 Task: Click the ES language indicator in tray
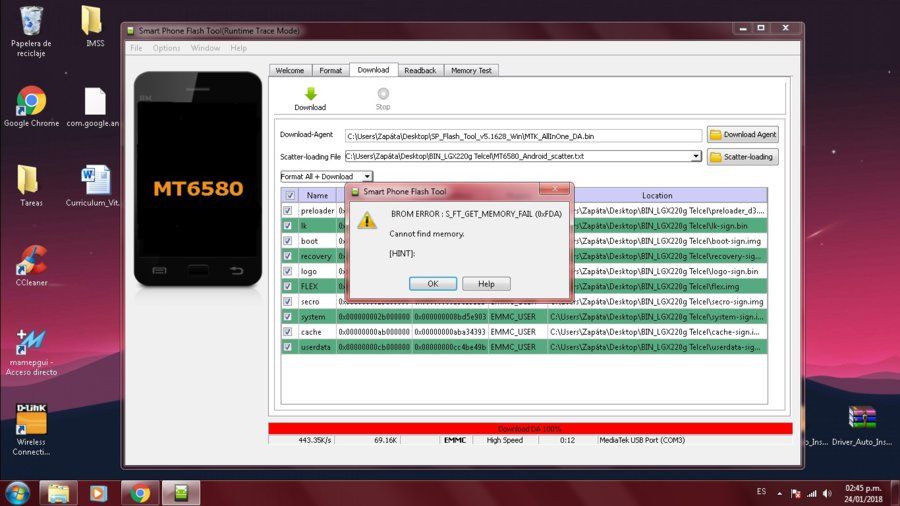tap(761, 492)
